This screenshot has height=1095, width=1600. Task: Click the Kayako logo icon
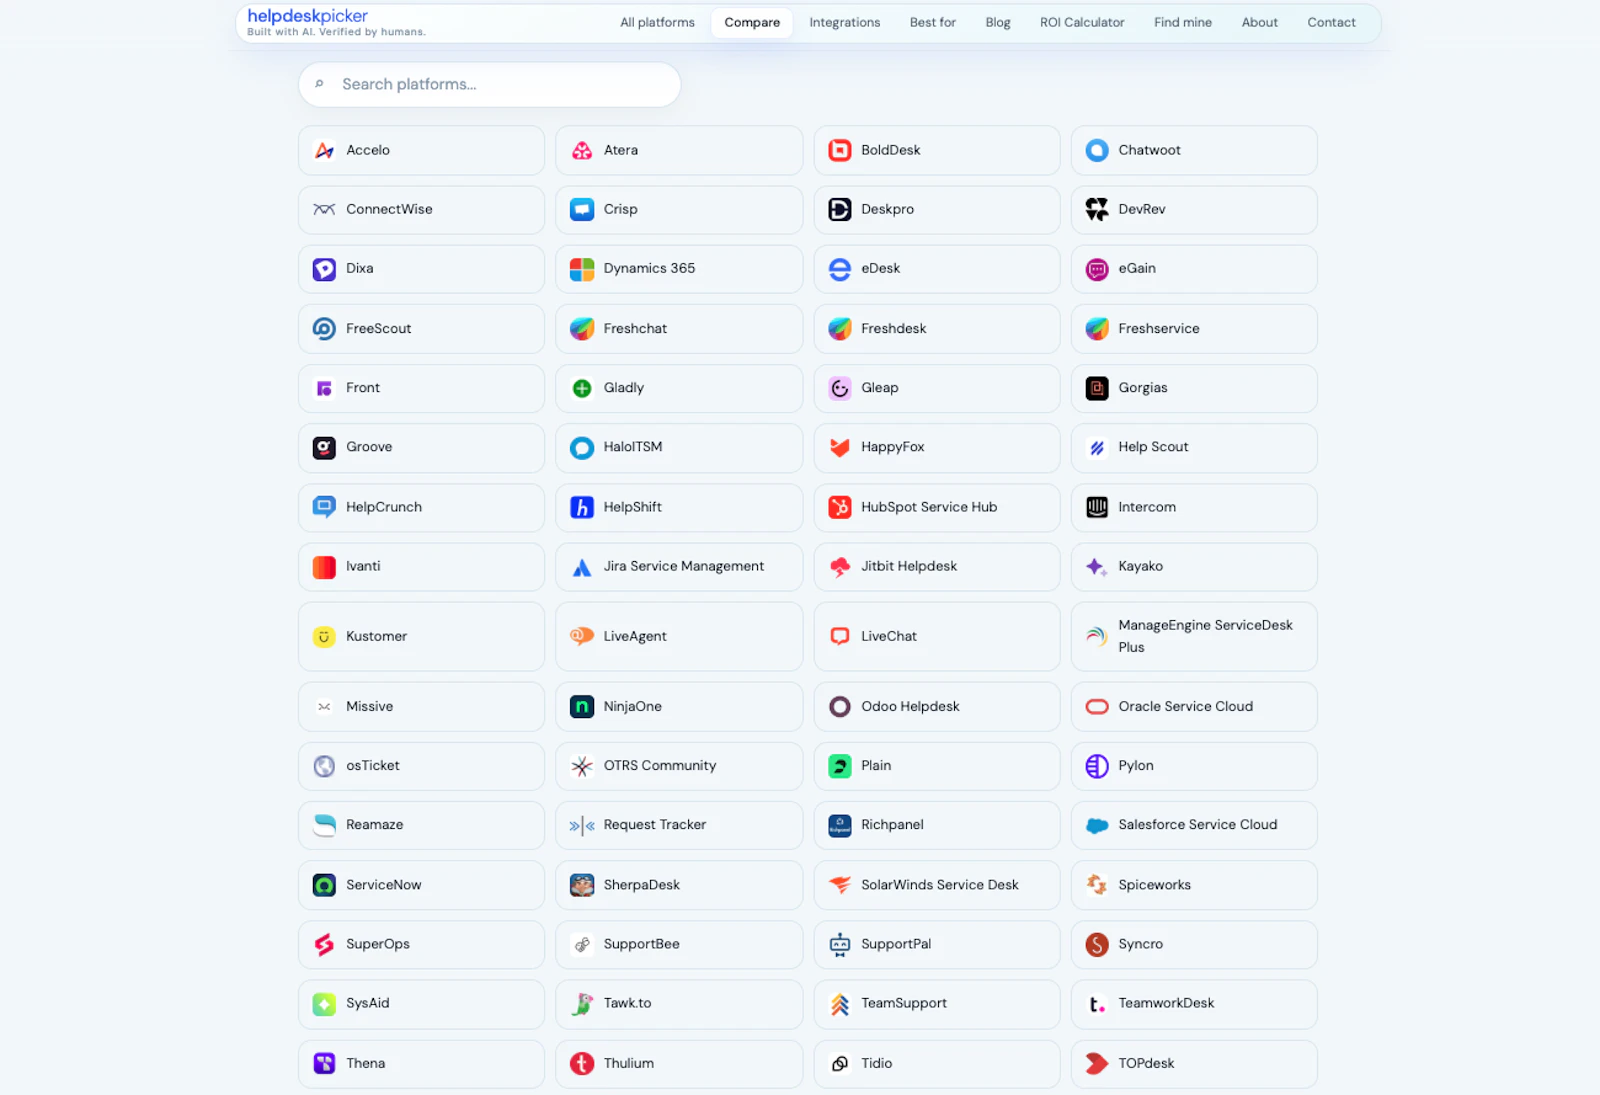1097,566
